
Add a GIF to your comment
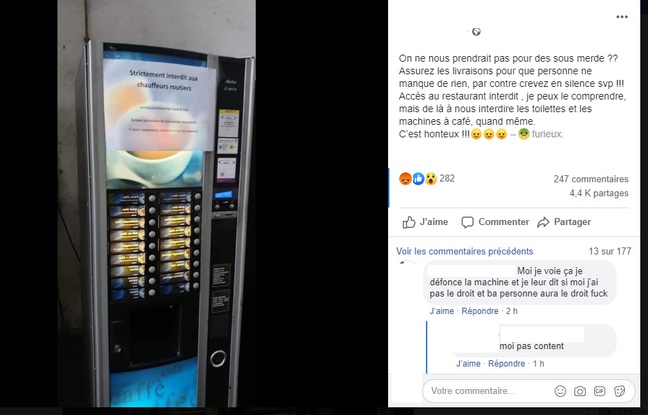599,391
